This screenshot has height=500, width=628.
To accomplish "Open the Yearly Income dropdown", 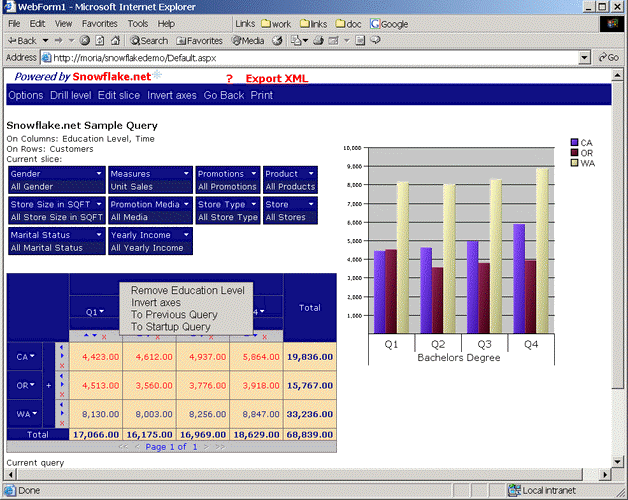I will (186, 234).
